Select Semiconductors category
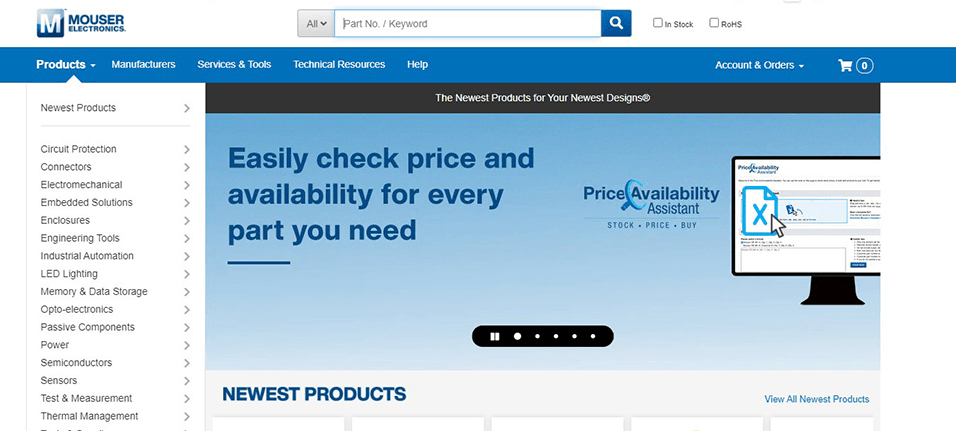 [76, 362]
